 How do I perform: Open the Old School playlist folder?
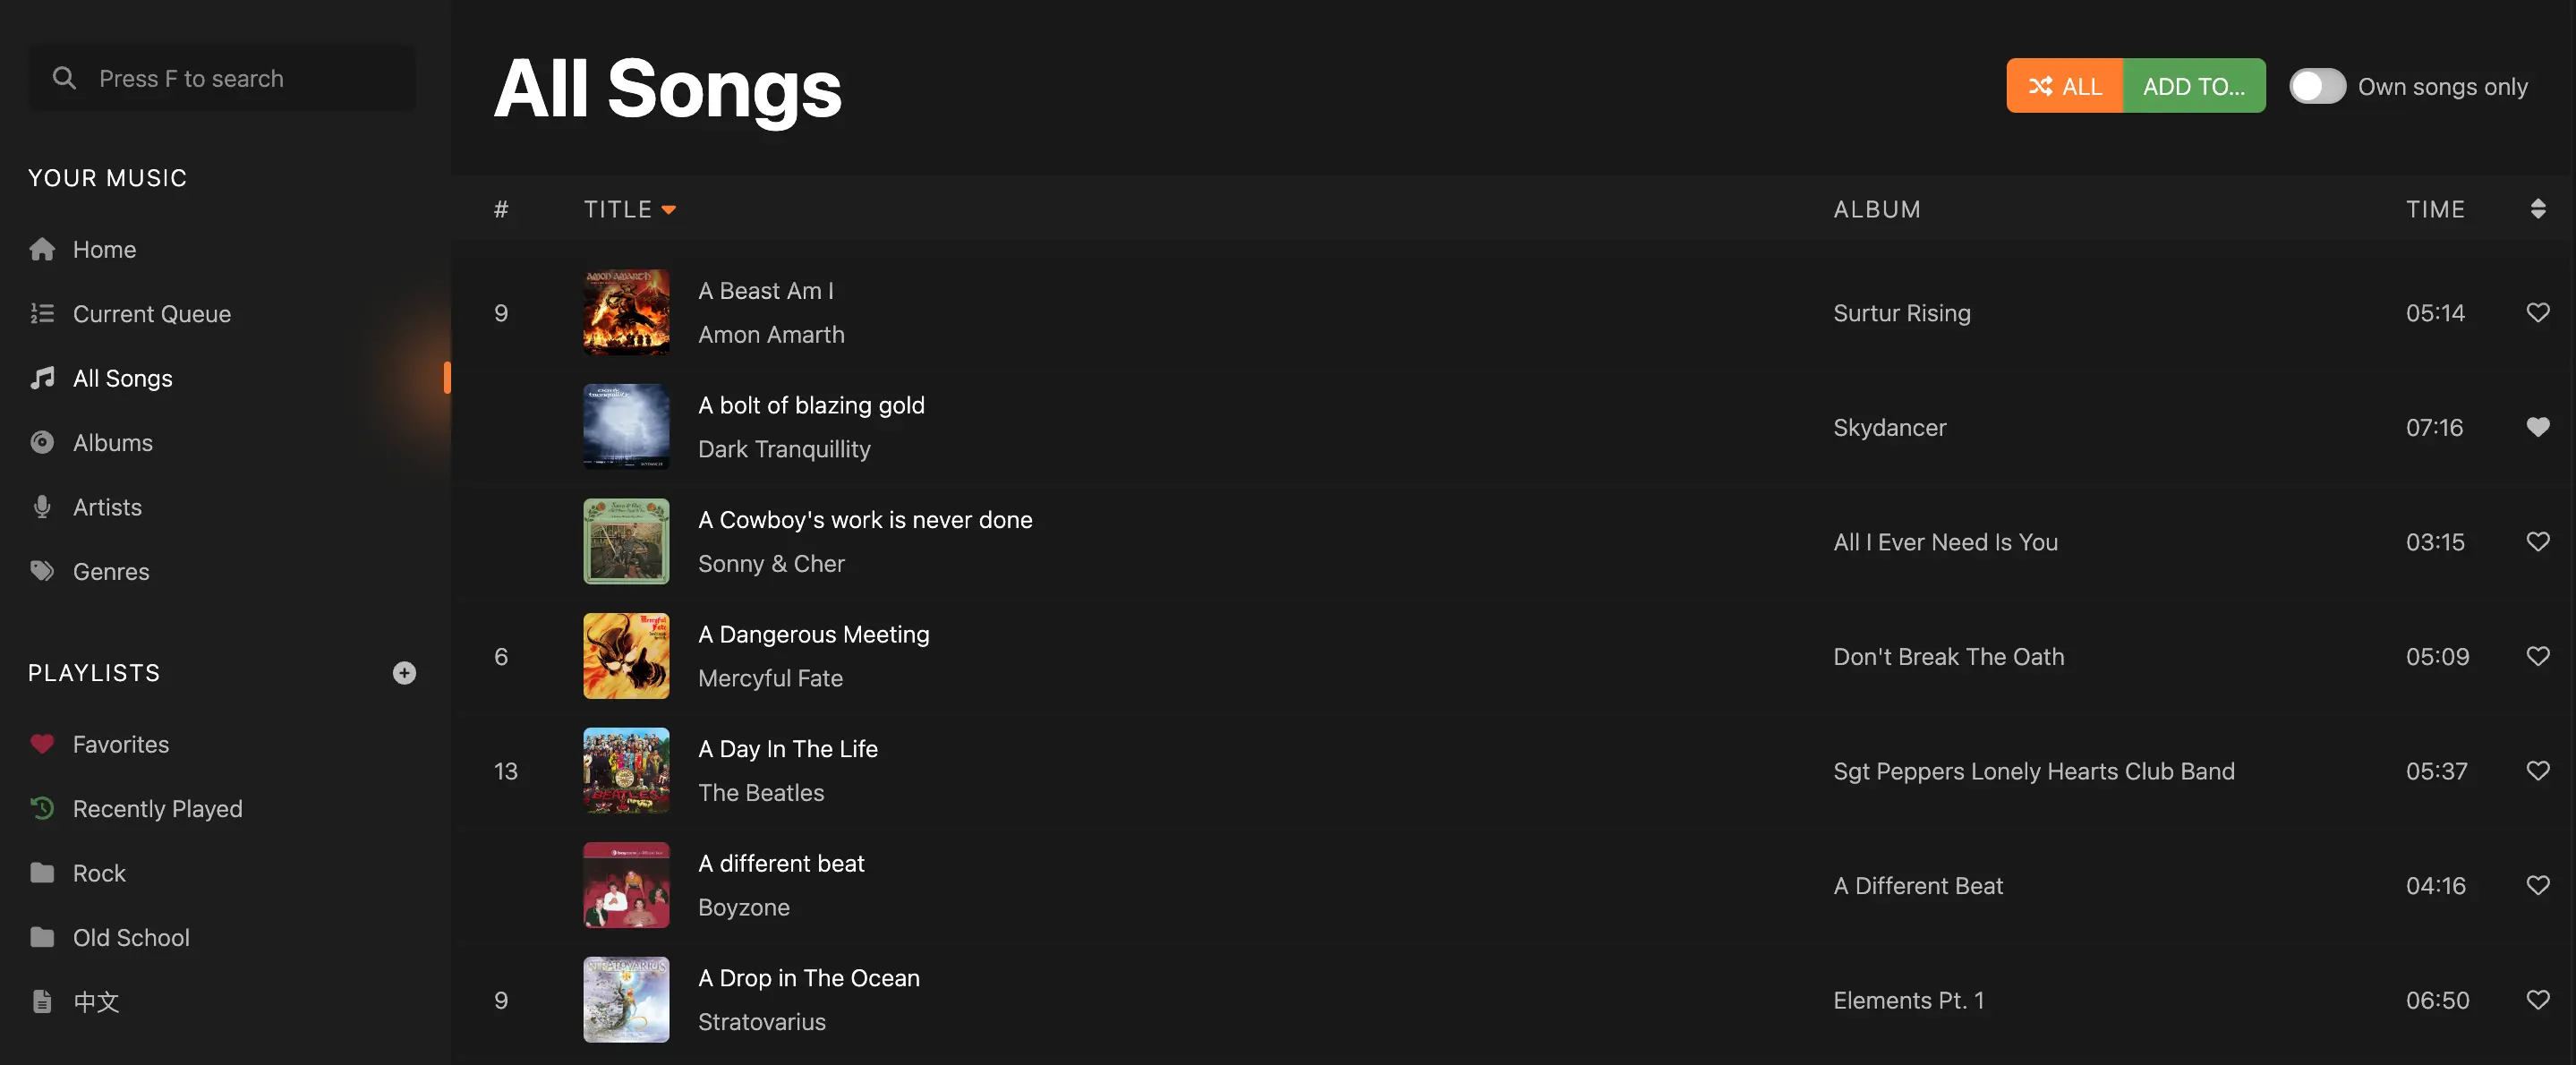[x=130, y=938]
